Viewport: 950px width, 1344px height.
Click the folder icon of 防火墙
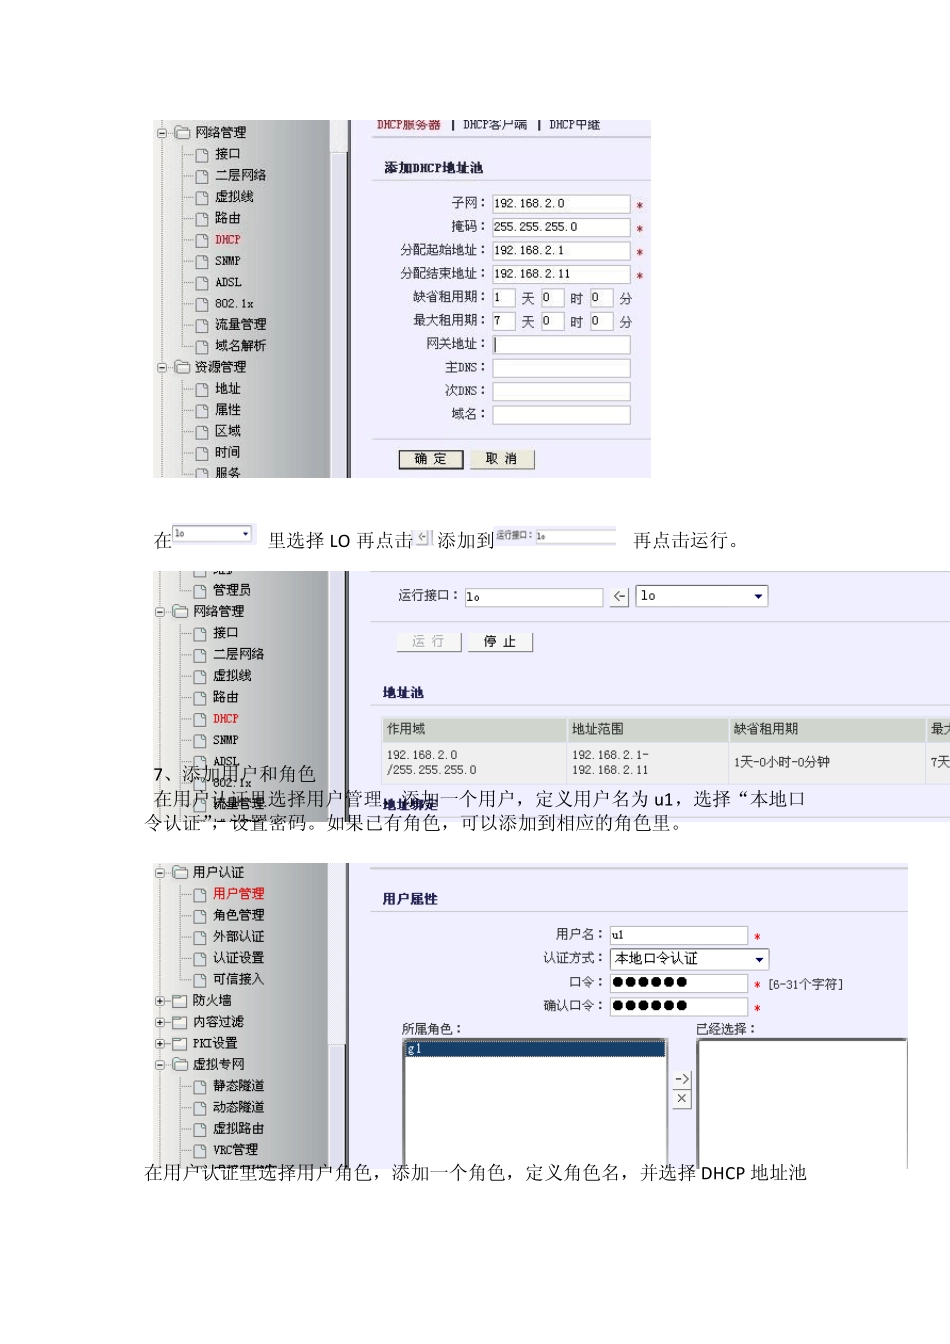click(180, 1000)
